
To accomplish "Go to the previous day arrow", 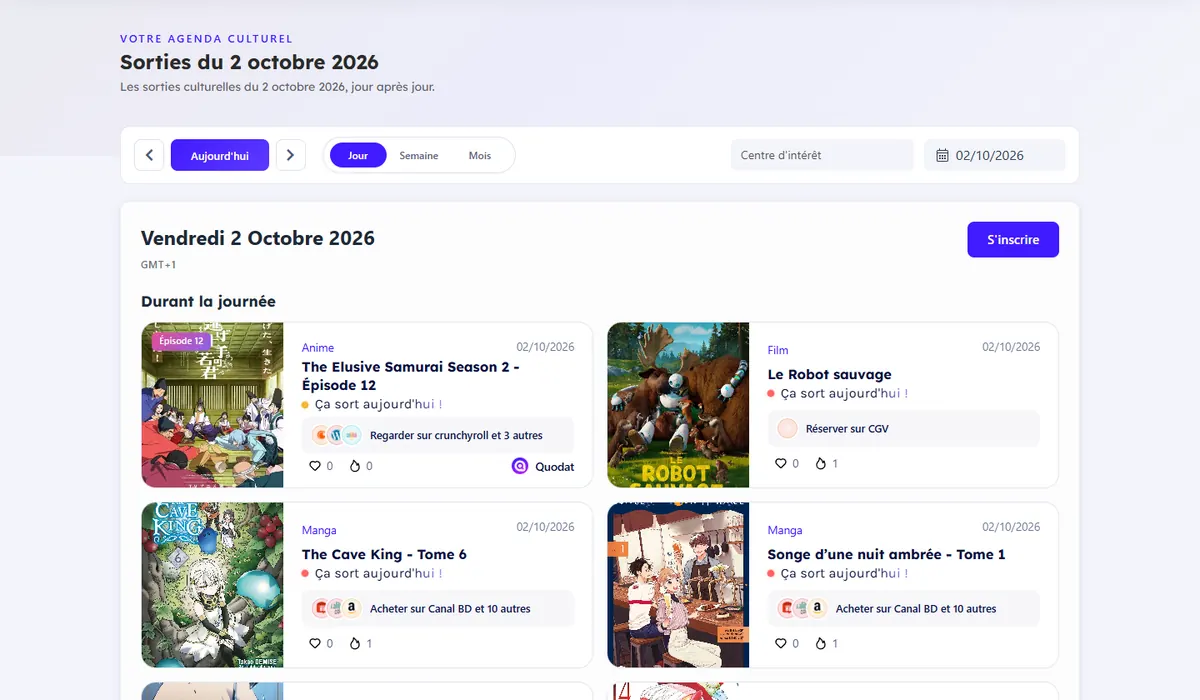I will coord(149,155).
